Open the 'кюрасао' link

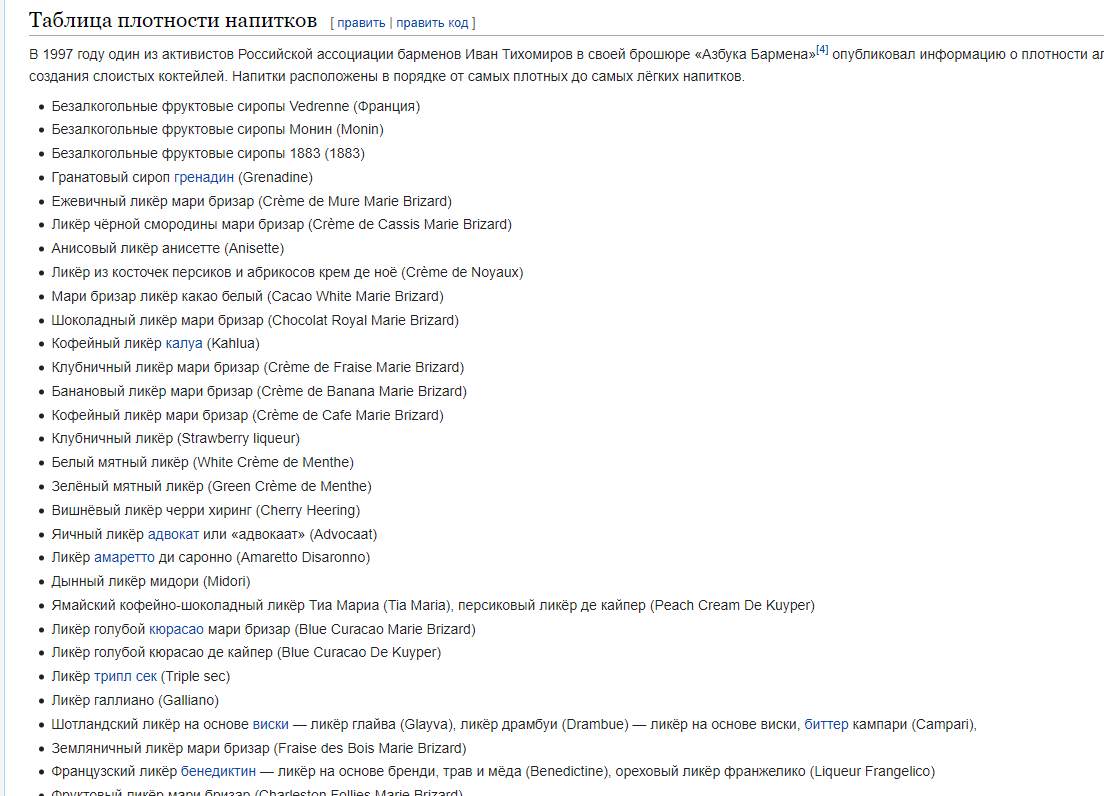click(x=176, y=629)
